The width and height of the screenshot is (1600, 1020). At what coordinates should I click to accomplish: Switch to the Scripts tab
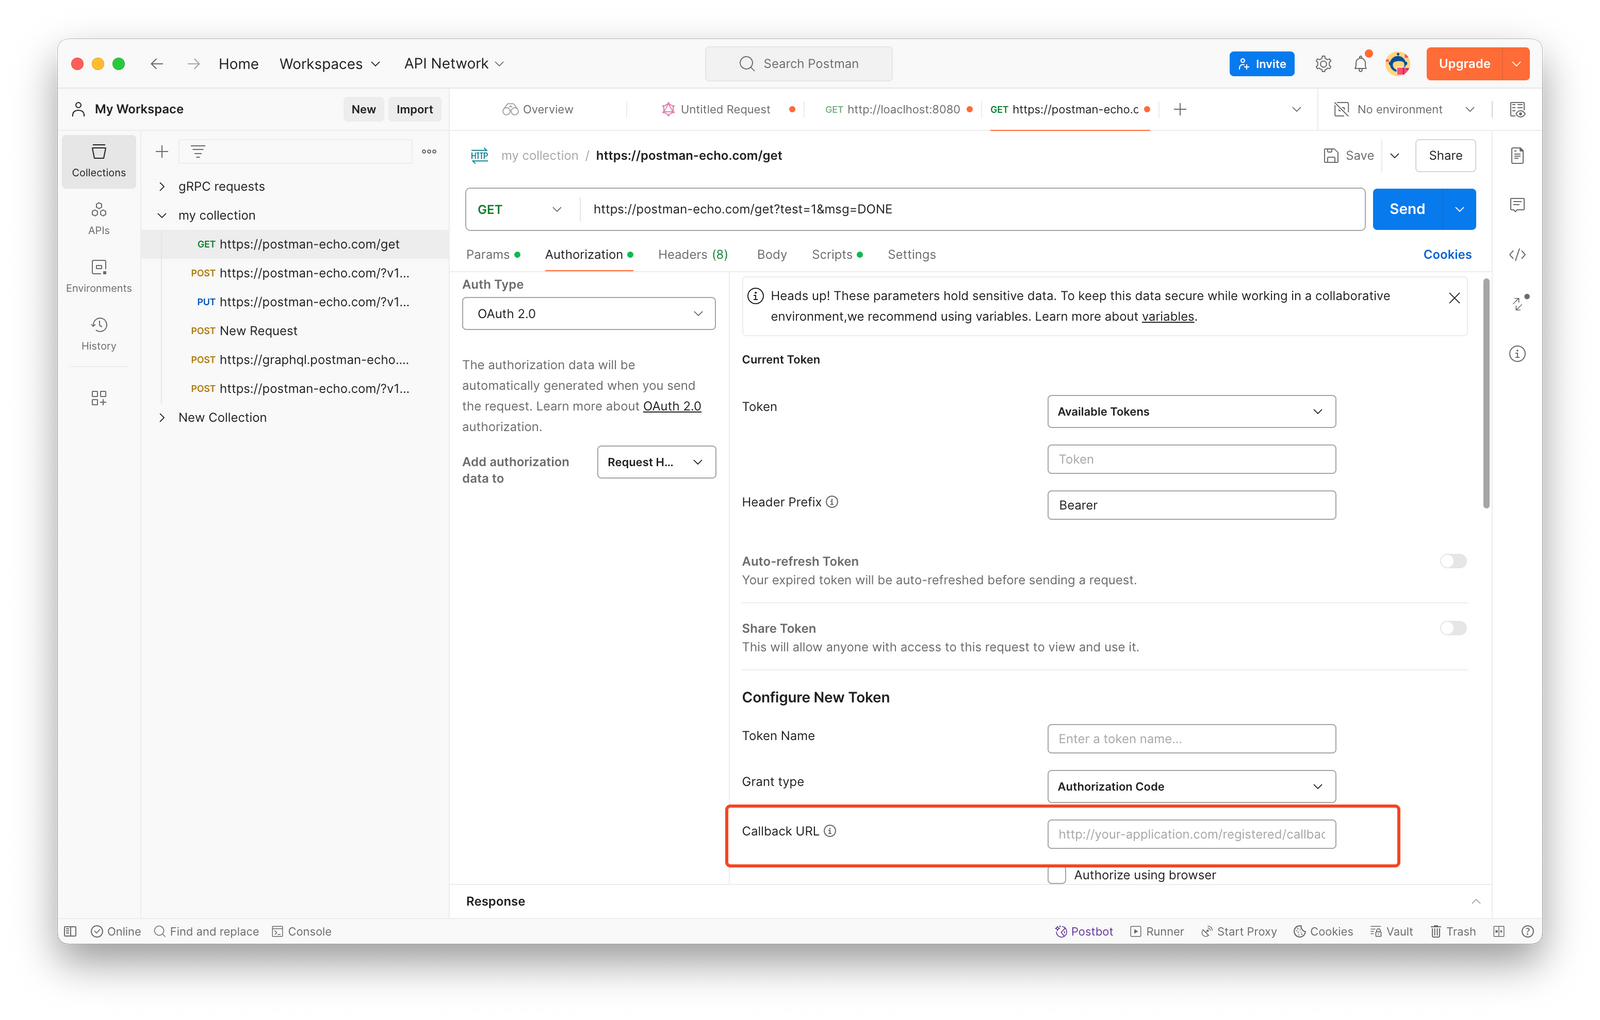click(832, 255)
